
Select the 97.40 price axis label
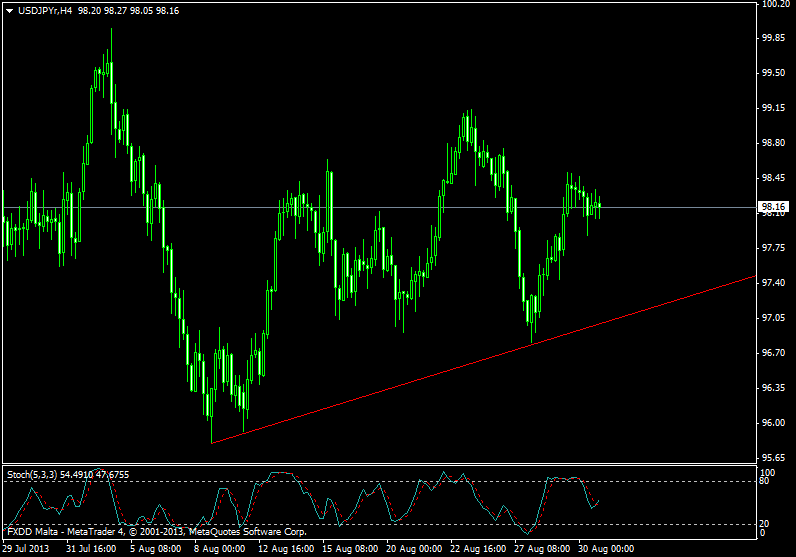pos(774,283)
